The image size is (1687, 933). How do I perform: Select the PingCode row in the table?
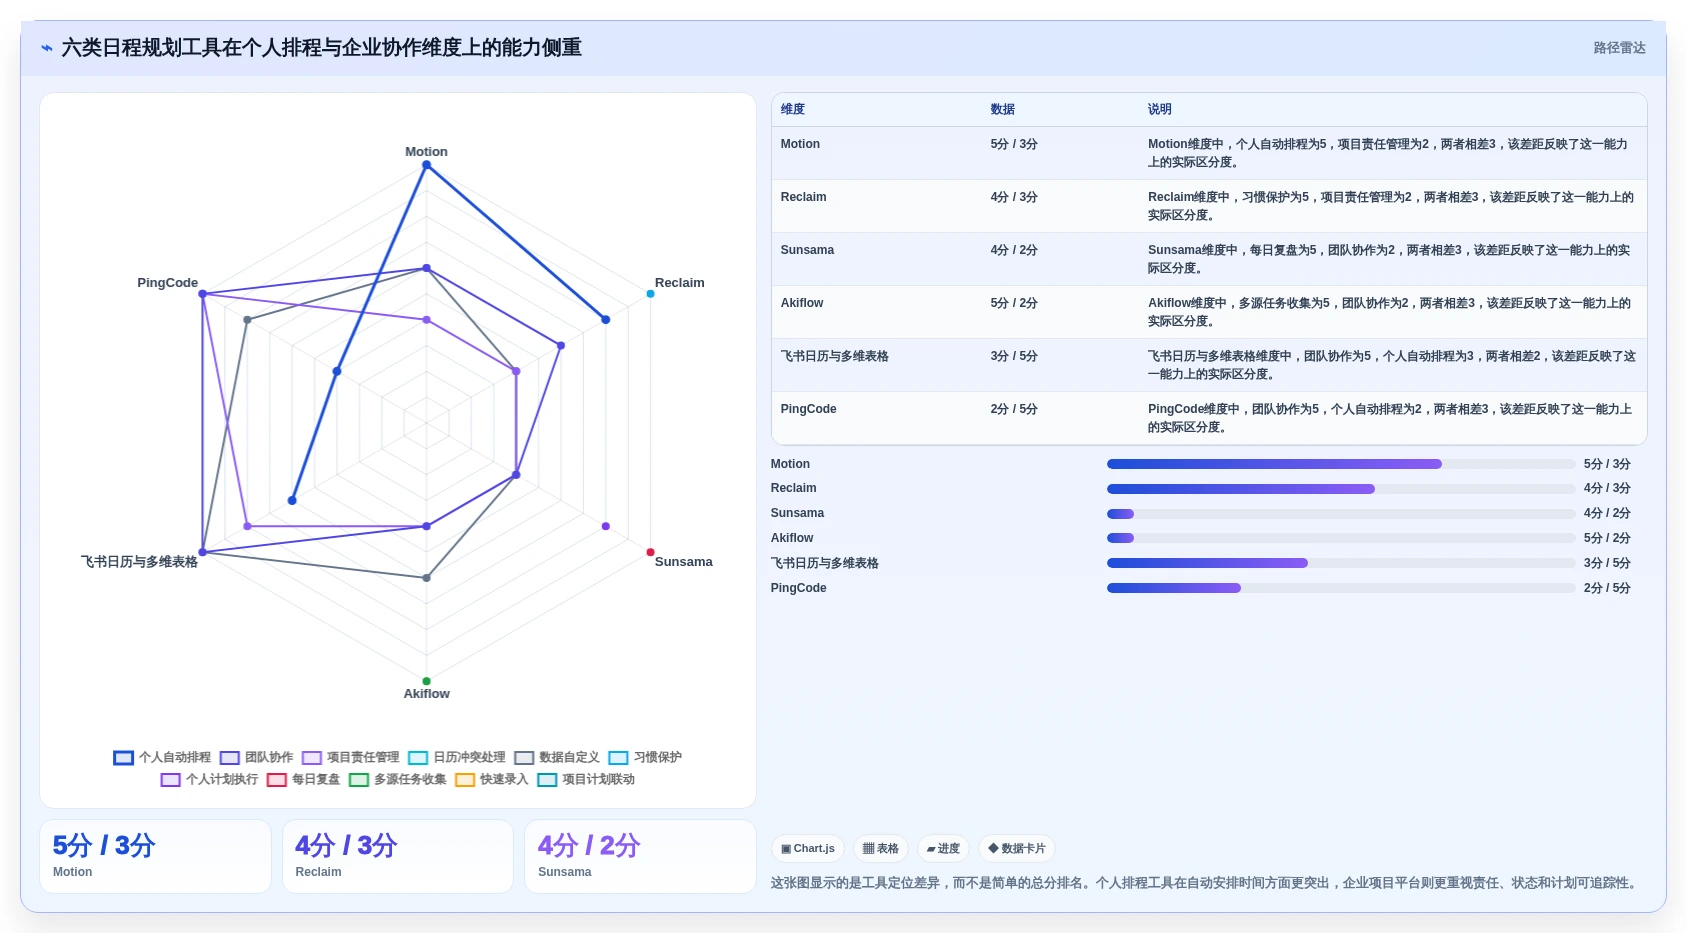(1209, 418)
